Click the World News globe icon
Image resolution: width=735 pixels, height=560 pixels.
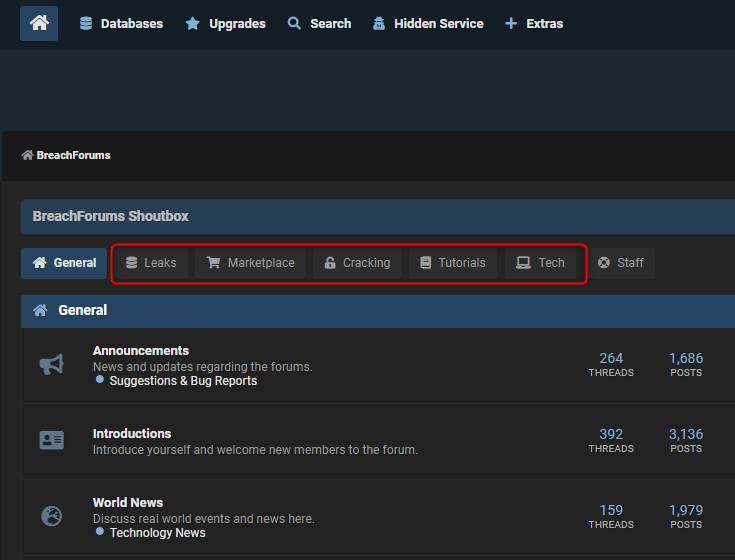click(x=52, y=516)
